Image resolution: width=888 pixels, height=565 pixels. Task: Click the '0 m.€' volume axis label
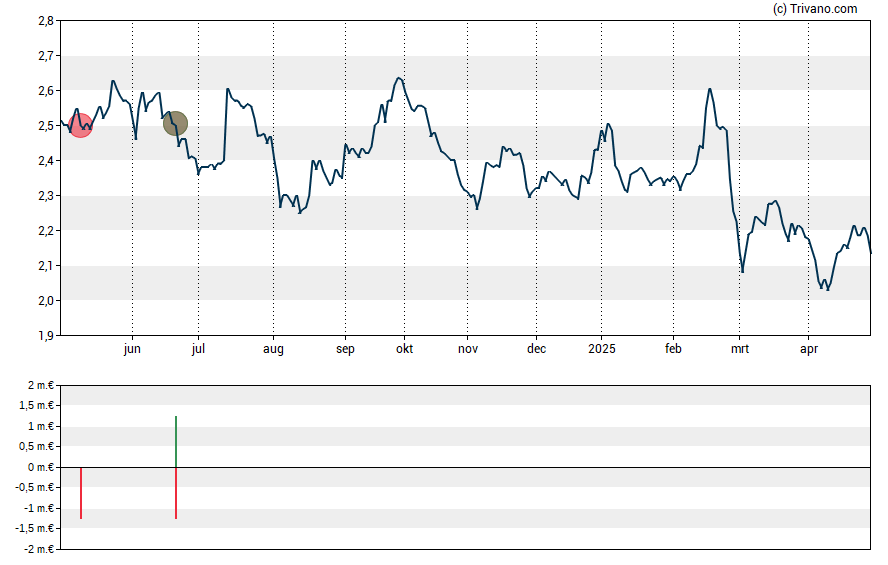(x=41, y=467)
